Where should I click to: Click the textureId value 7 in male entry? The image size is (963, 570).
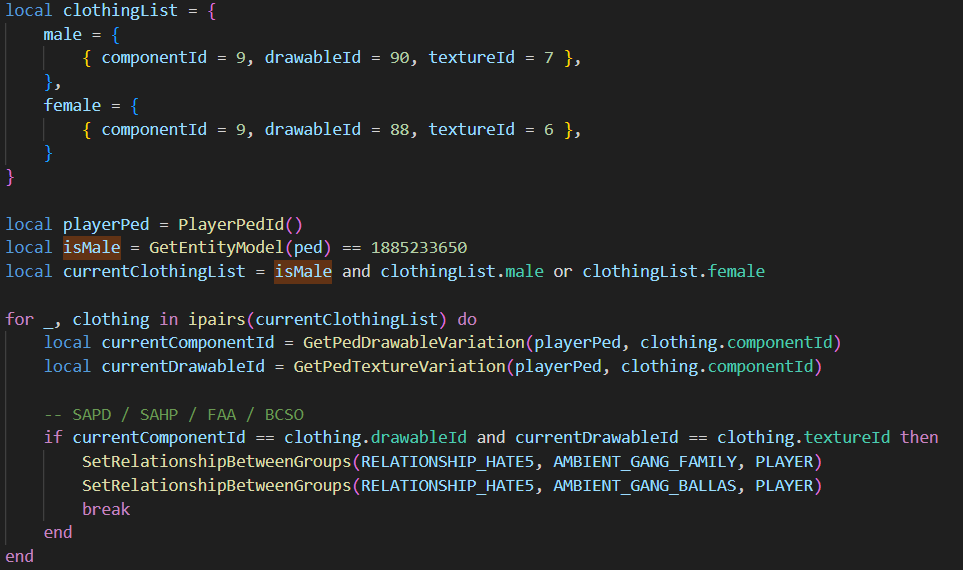click(549, 58)
